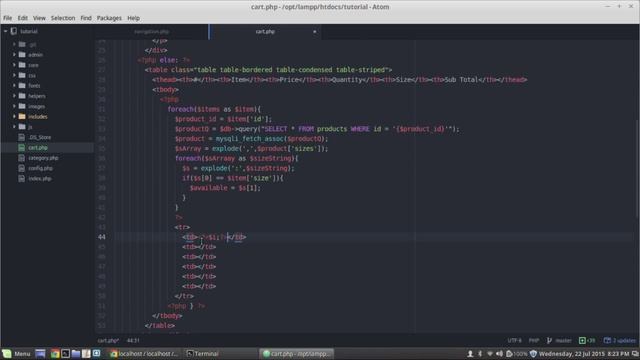
Task: Open the network tray icon
Action: click(490, 353)
